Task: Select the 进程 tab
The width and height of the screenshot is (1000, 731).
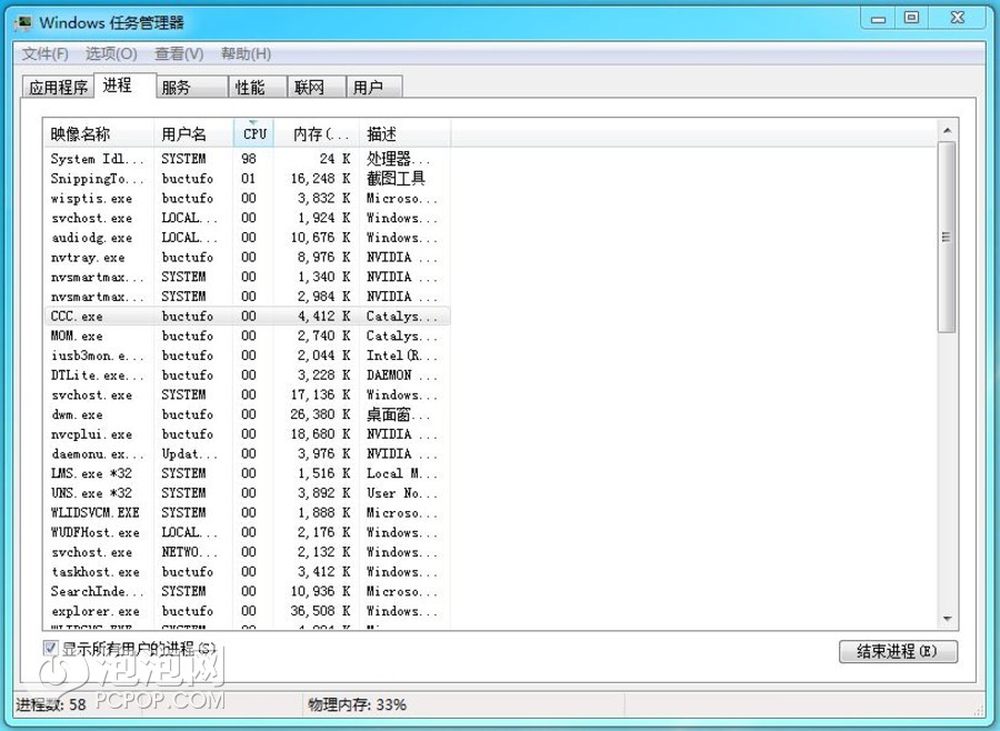Action: [x=125, y=85]
